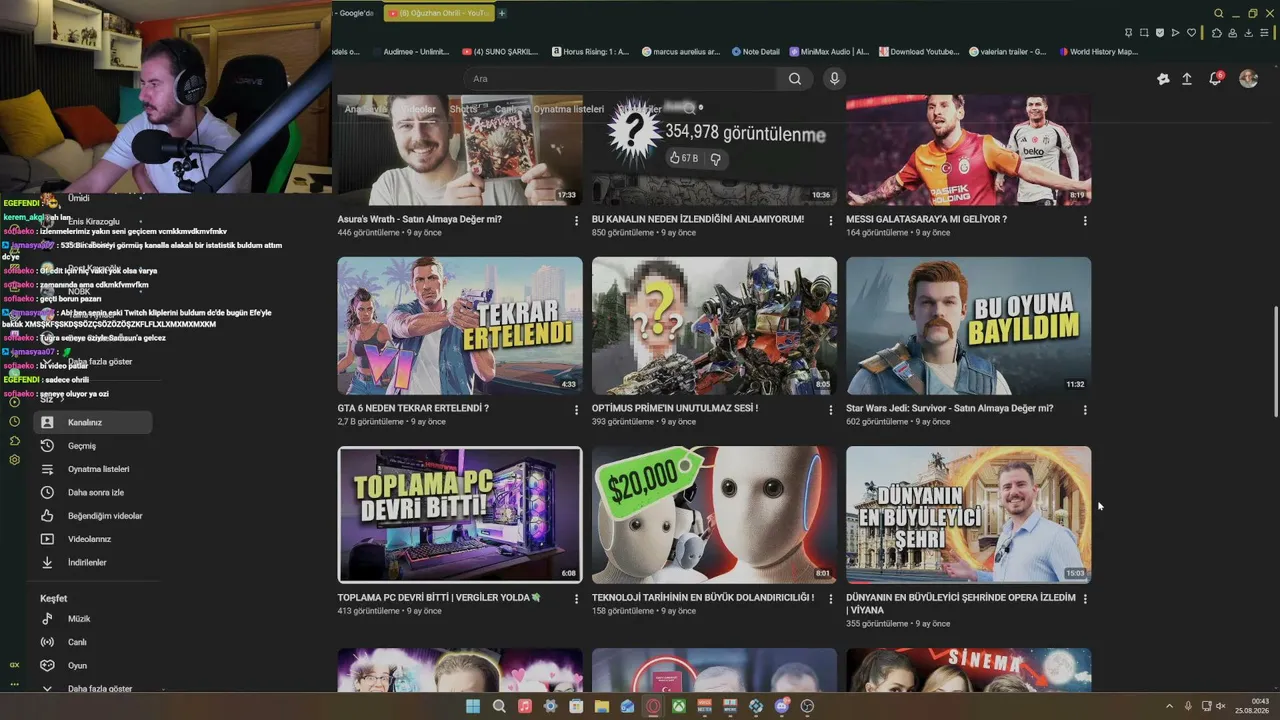Open DÜNYANIN EN BÜYÜLEYİCİ ŞEHRİ thumbnail
Screen dimensions: 1280x720
(968, 515)
